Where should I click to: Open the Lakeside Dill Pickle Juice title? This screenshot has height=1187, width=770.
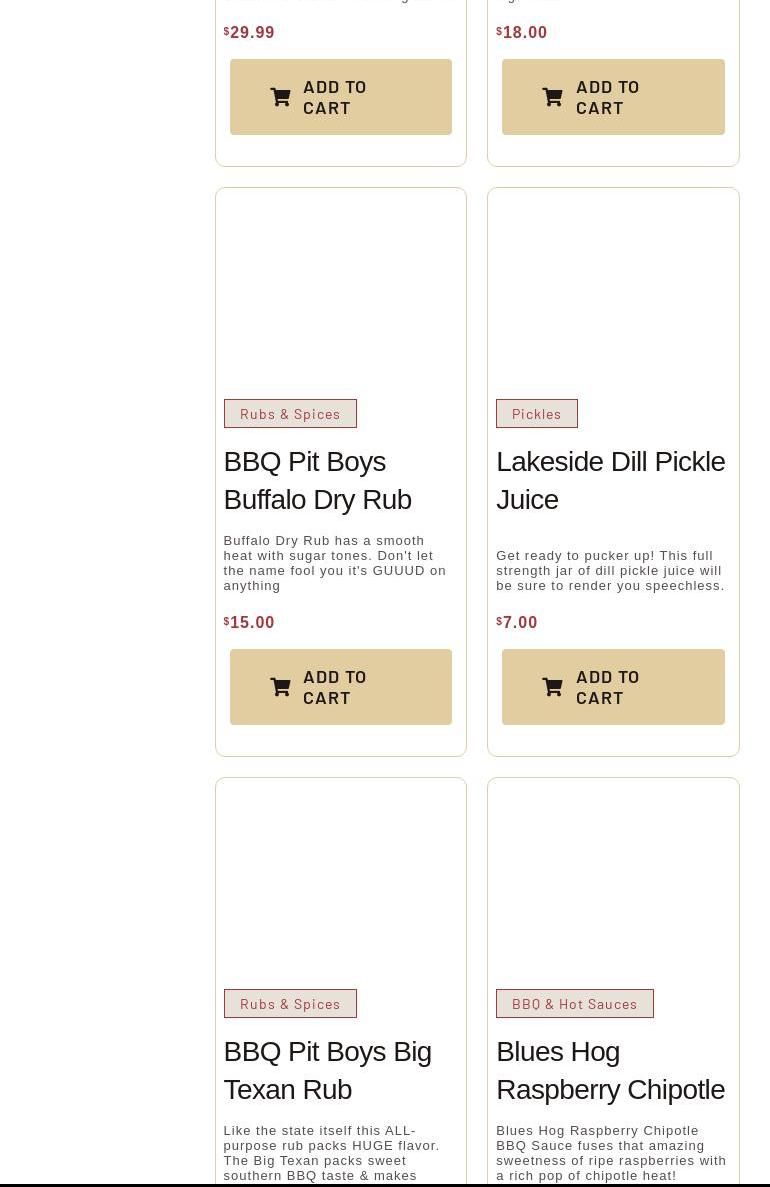click(x=610, y=480)
